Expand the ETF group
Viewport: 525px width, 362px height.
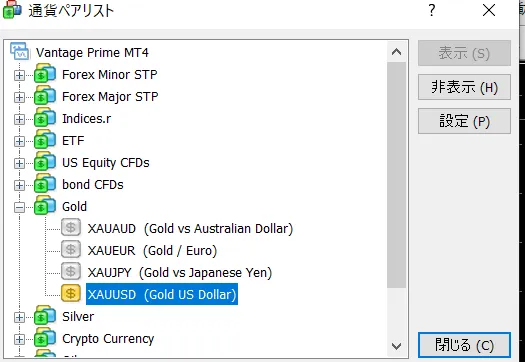click(x=19, y=142)
